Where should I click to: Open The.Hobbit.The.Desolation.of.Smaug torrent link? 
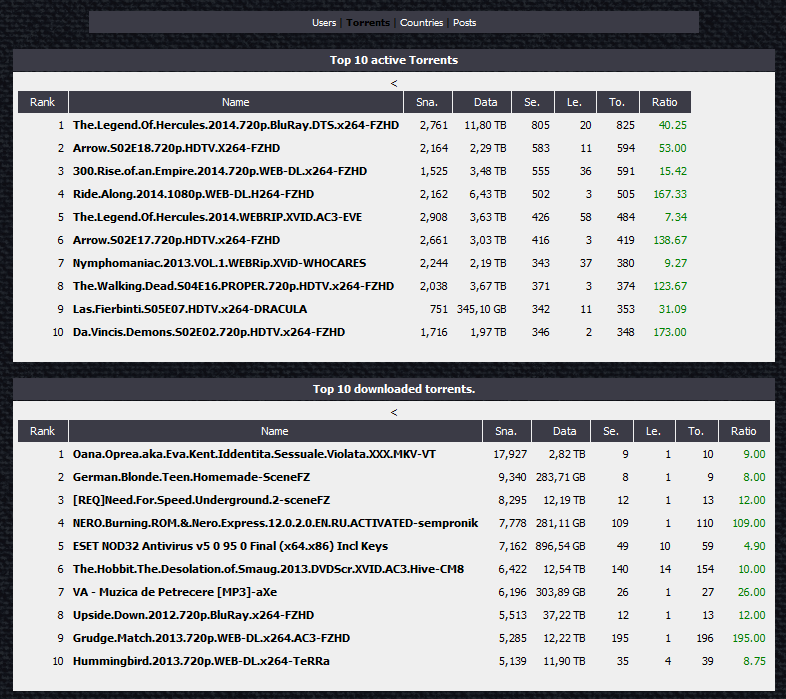point(268,569)
